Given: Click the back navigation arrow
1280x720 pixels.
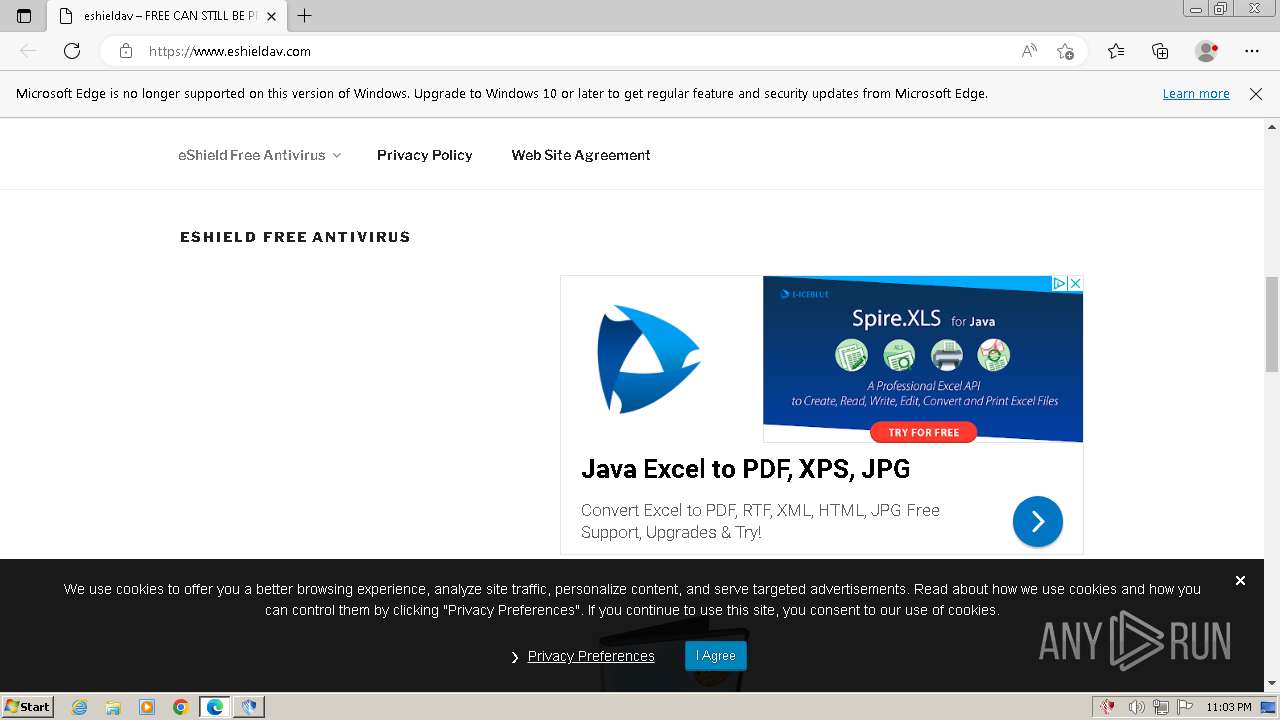Looking at the screenshot, I should pyautogui.click(x=28, y=51).
